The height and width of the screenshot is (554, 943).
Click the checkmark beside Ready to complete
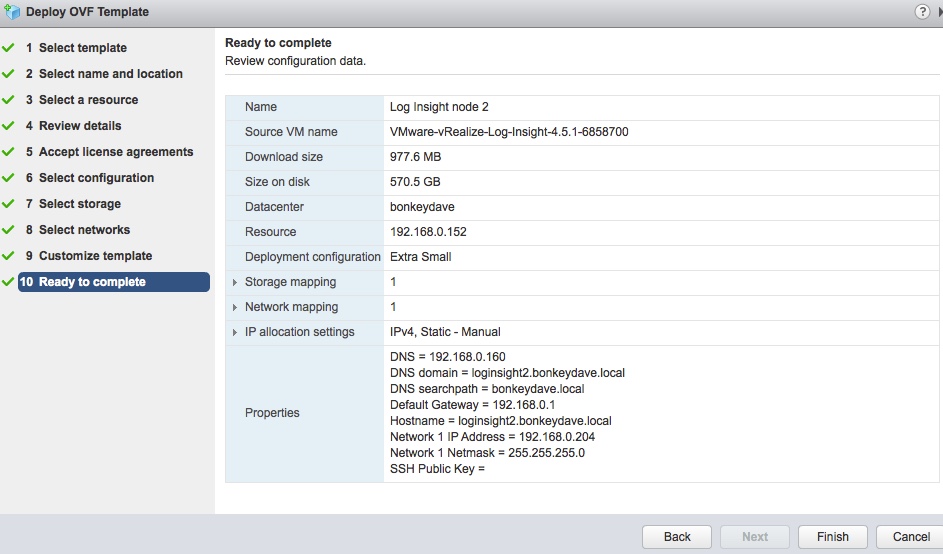click(8, 282)
